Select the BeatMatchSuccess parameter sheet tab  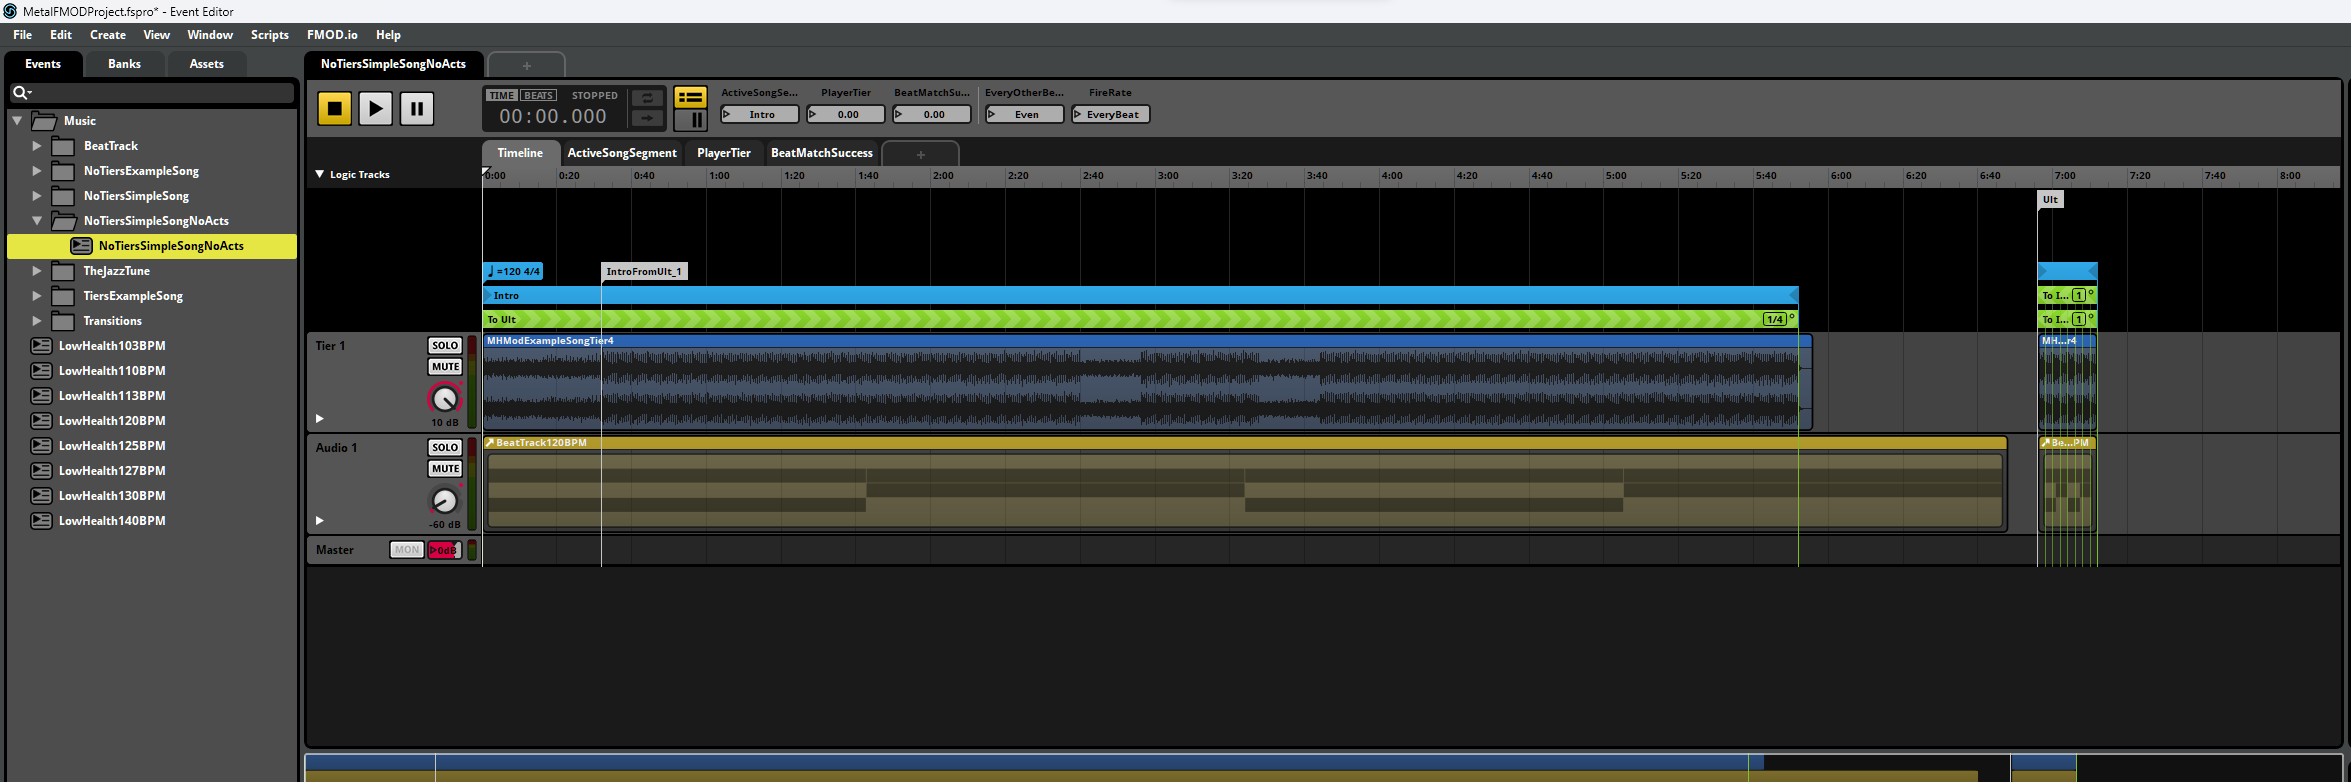click(x=822, y=153)
